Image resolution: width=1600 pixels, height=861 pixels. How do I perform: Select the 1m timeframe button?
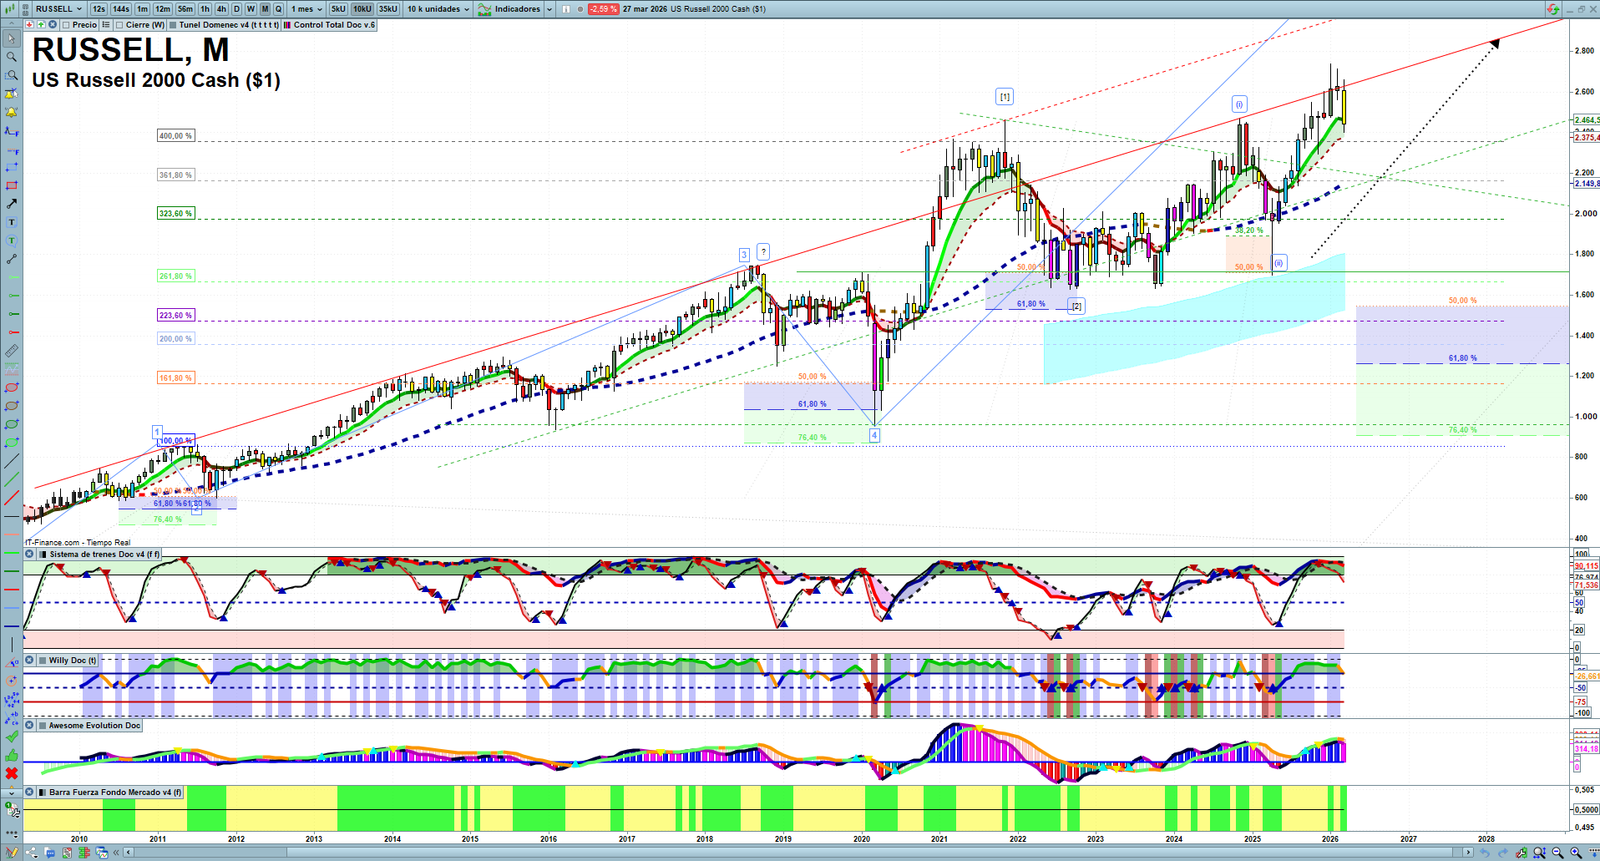pyautogui.click(x=143, y=9)
